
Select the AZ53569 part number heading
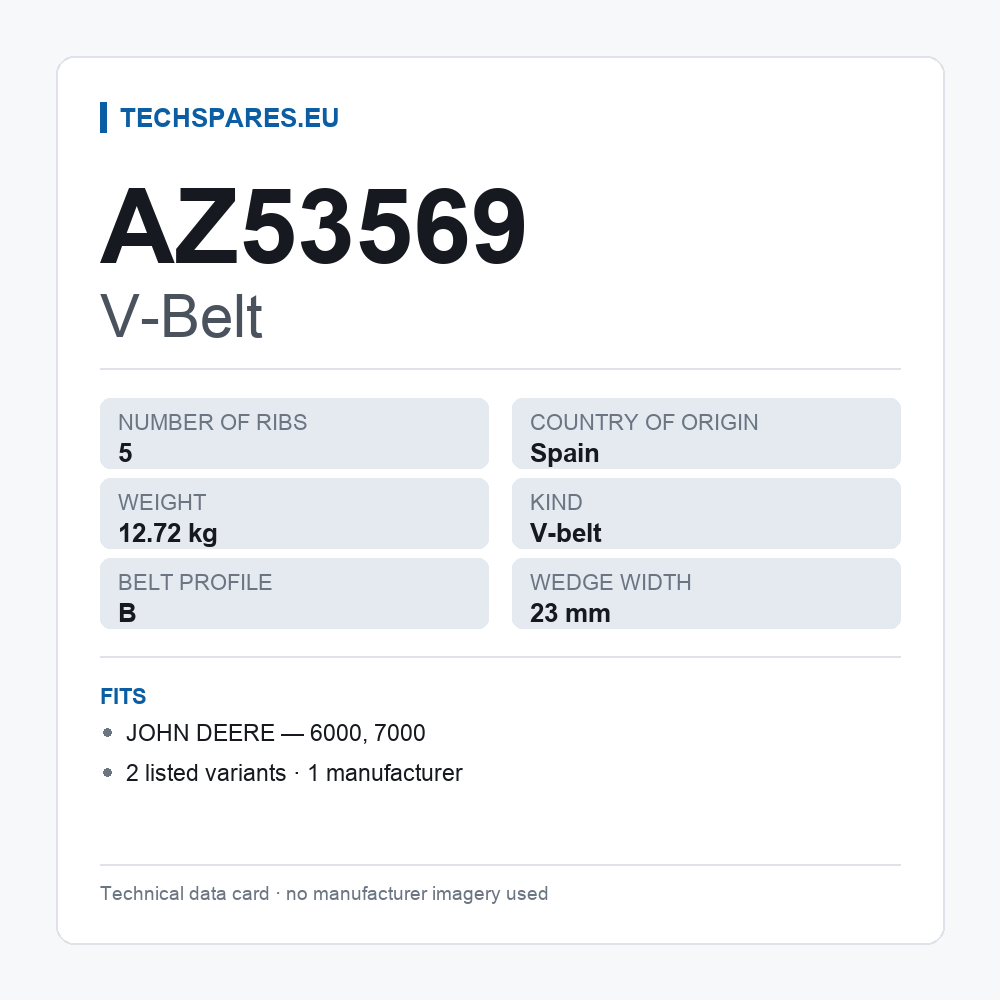[x=312, y=226]
